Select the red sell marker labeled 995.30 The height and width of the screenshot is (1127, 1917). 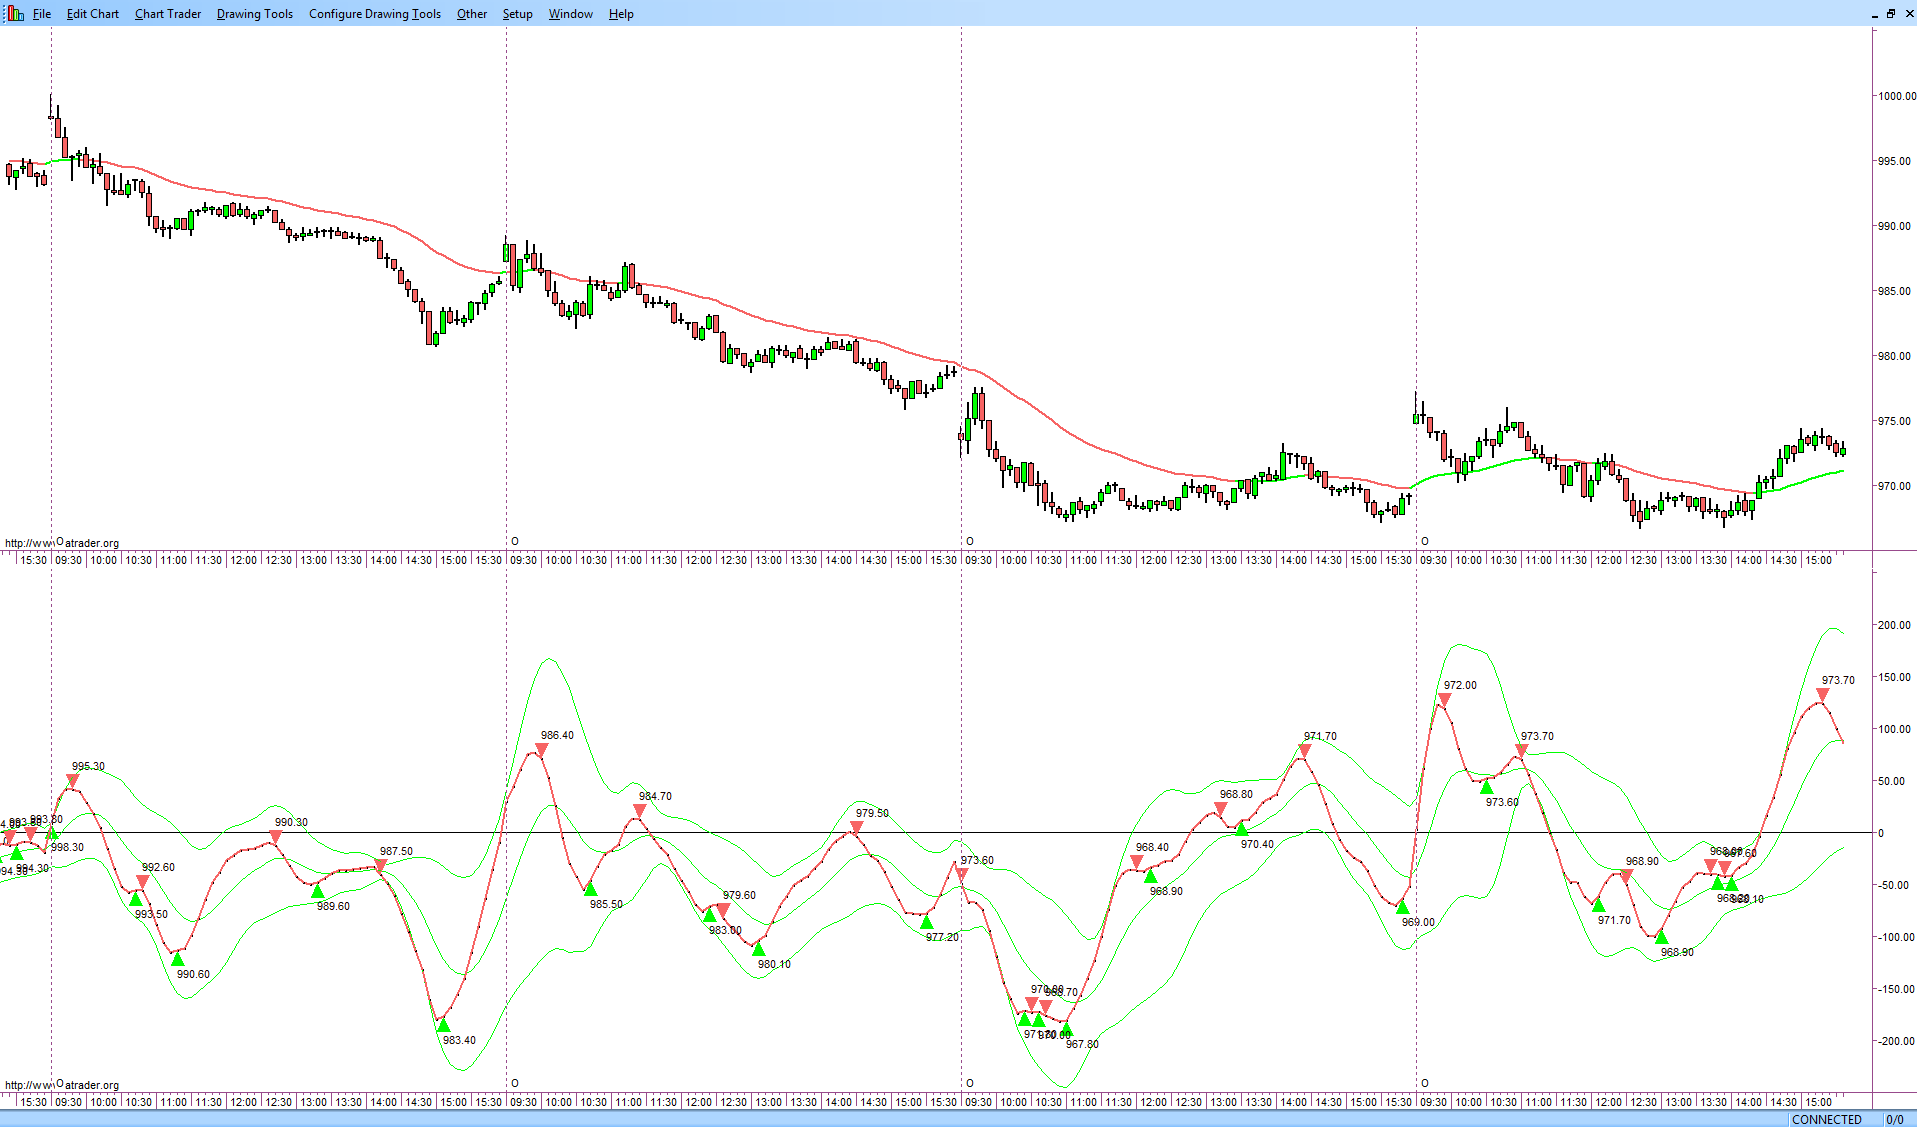coord(73,780)
